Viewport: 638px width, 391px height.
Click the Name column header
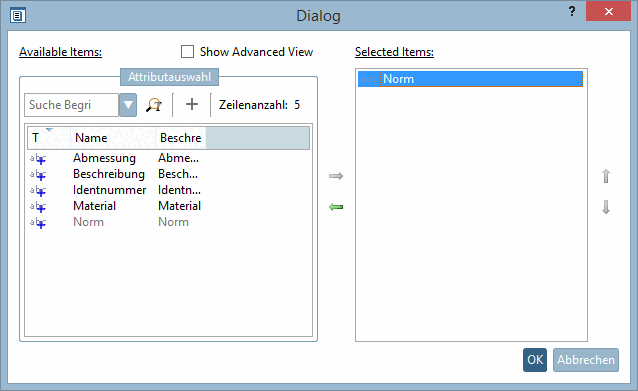(113, 138)
